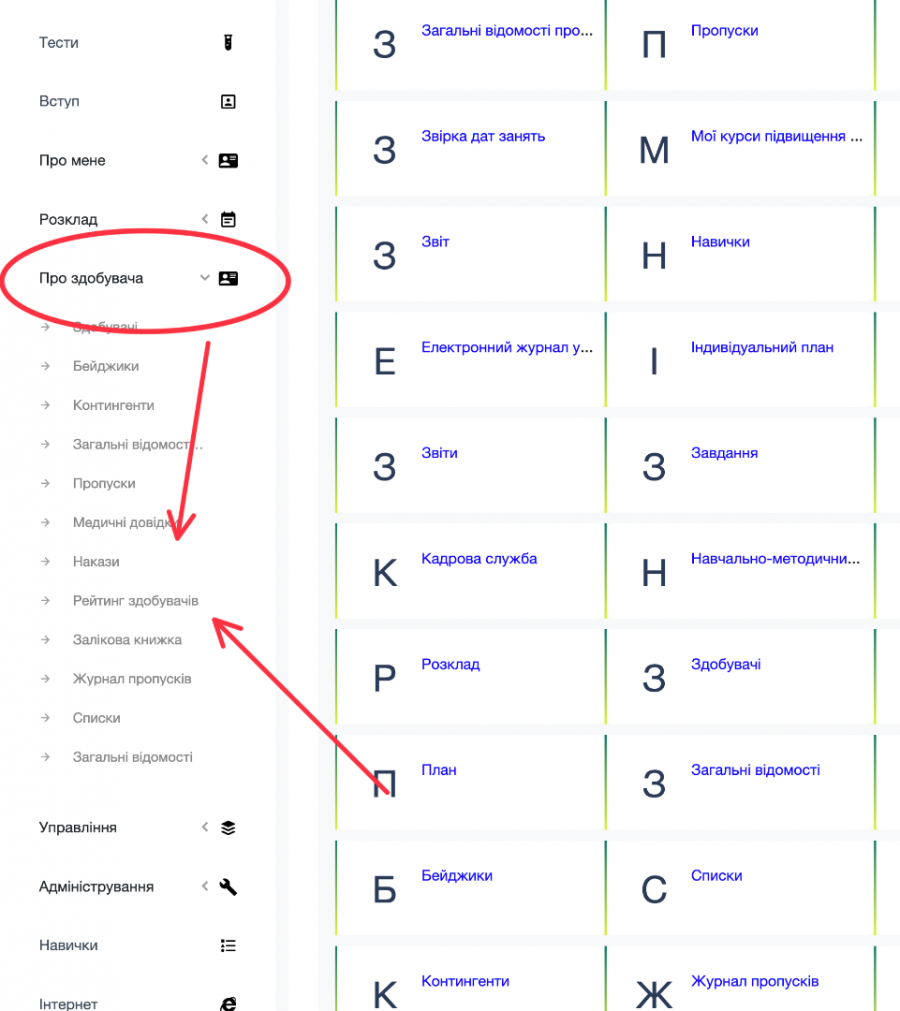Follow the Індивідуальний план link
This screenshot has width=900, height=1011.
(762, 348)
